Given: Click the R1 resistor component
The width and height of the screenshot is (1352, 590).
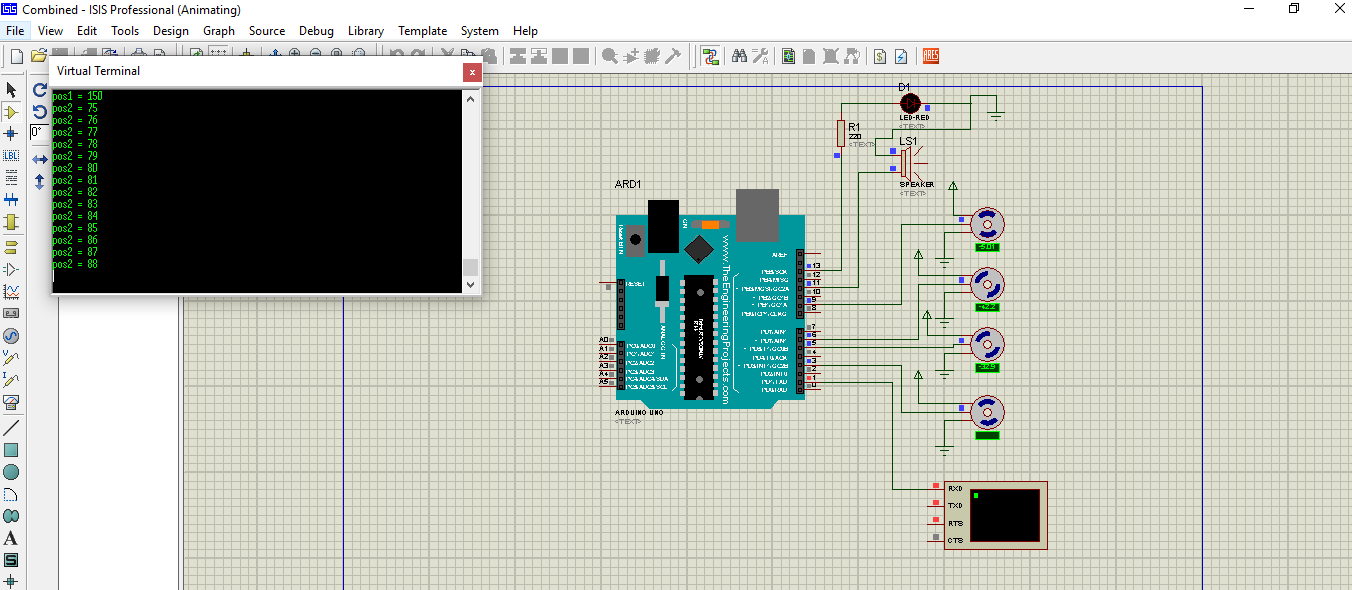Looking at the screenshot, I should pos(841,132).
